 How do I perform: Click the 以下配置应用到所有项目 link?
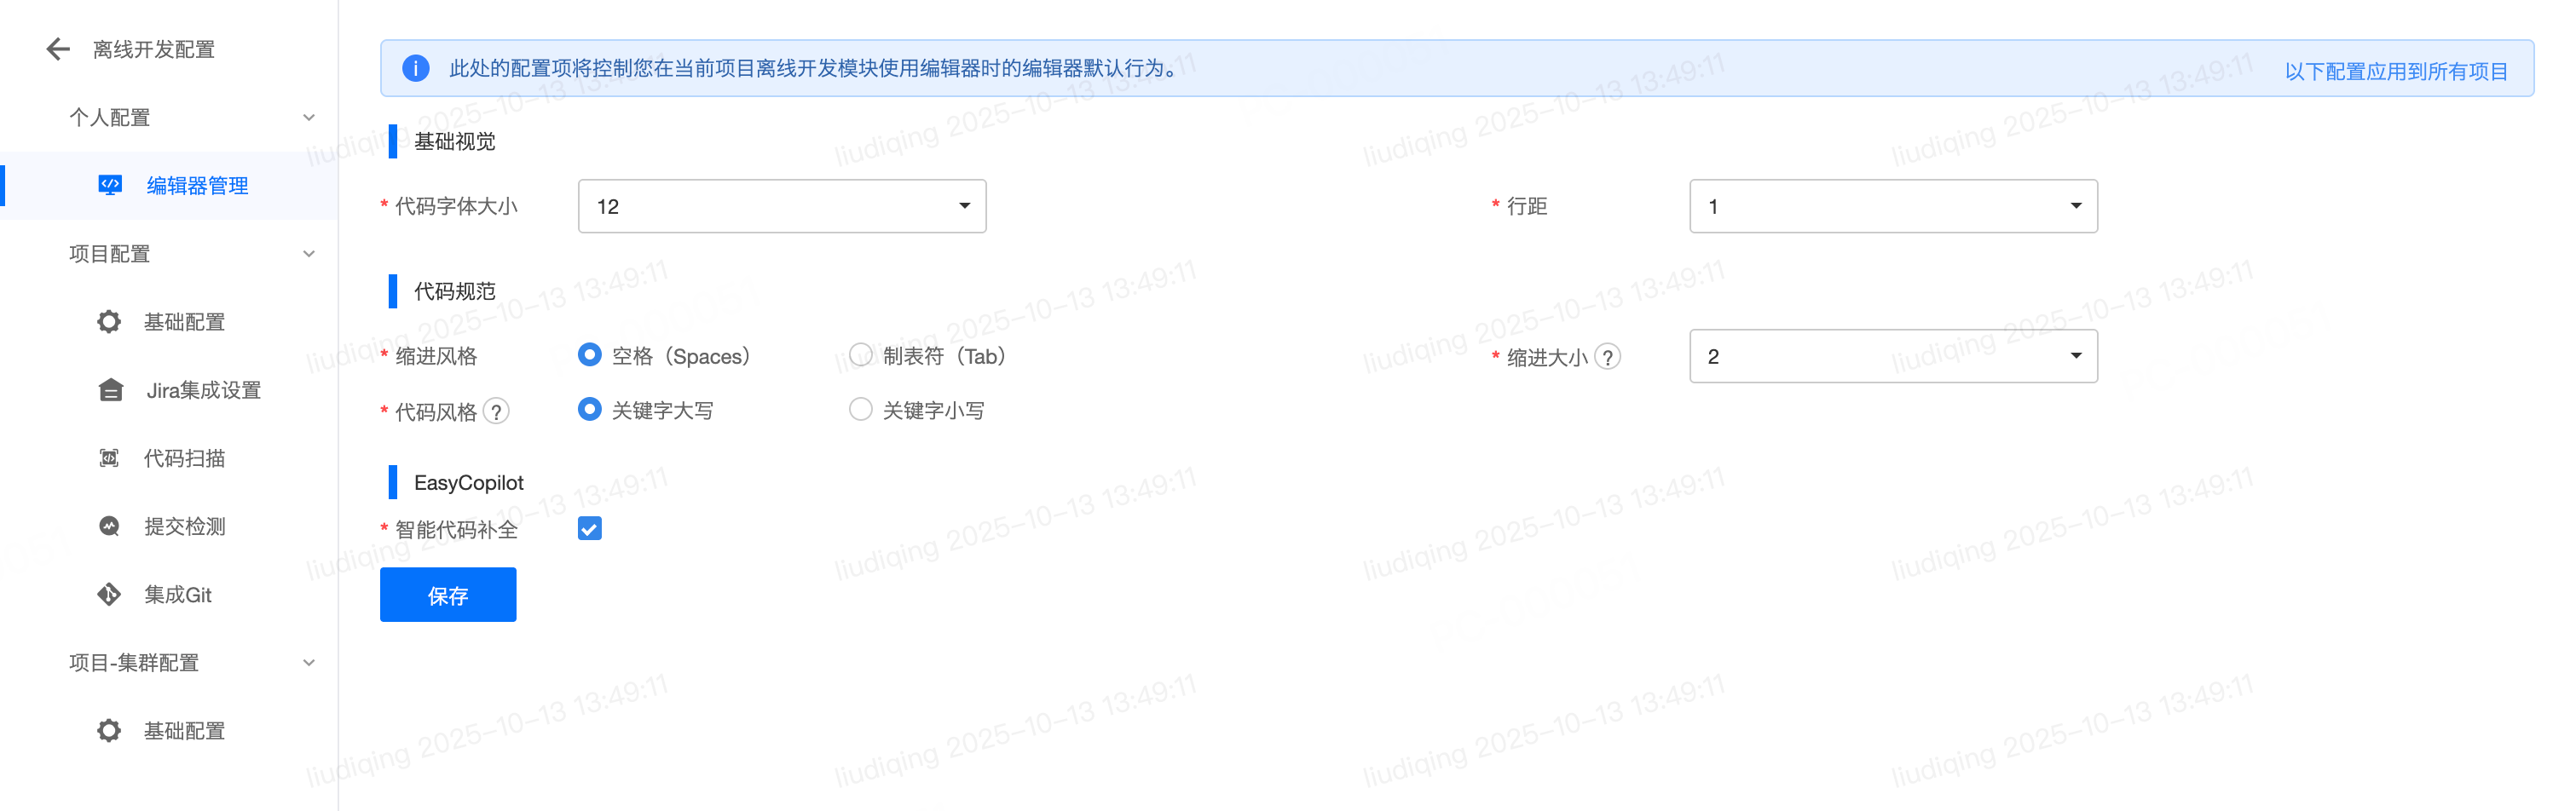coord(2396,71)
